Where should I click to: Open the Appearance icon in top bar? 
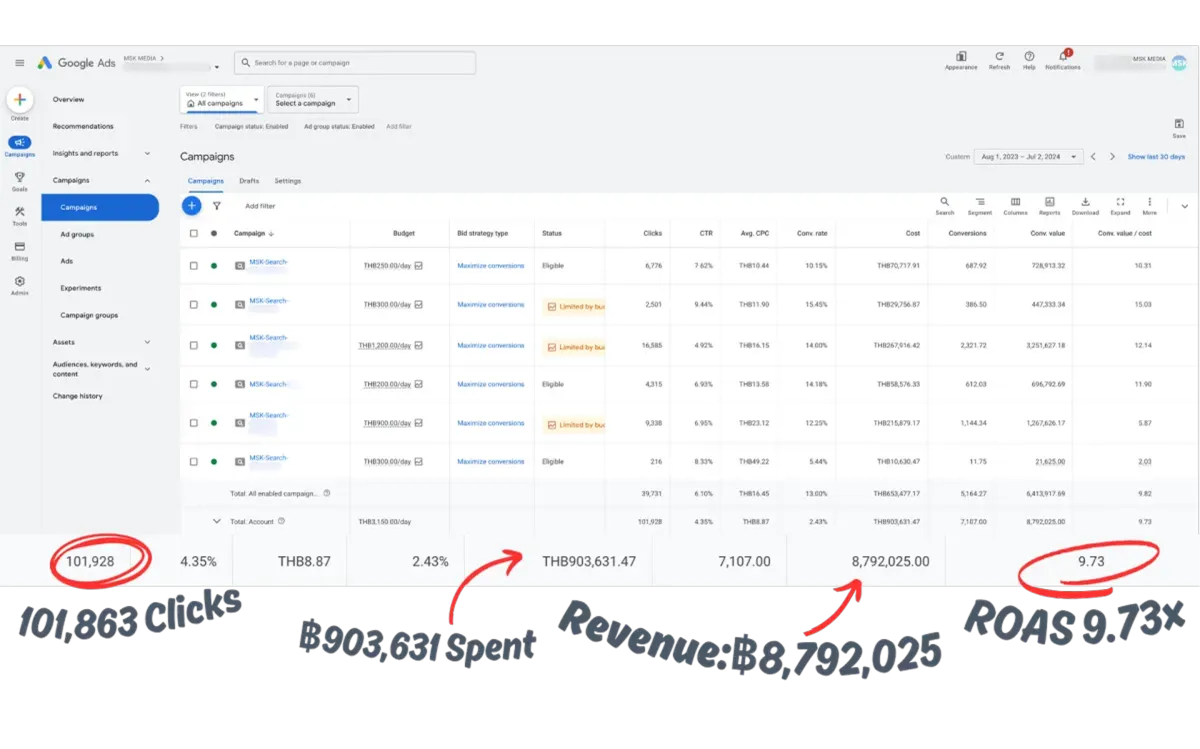[x=961, y=57]
